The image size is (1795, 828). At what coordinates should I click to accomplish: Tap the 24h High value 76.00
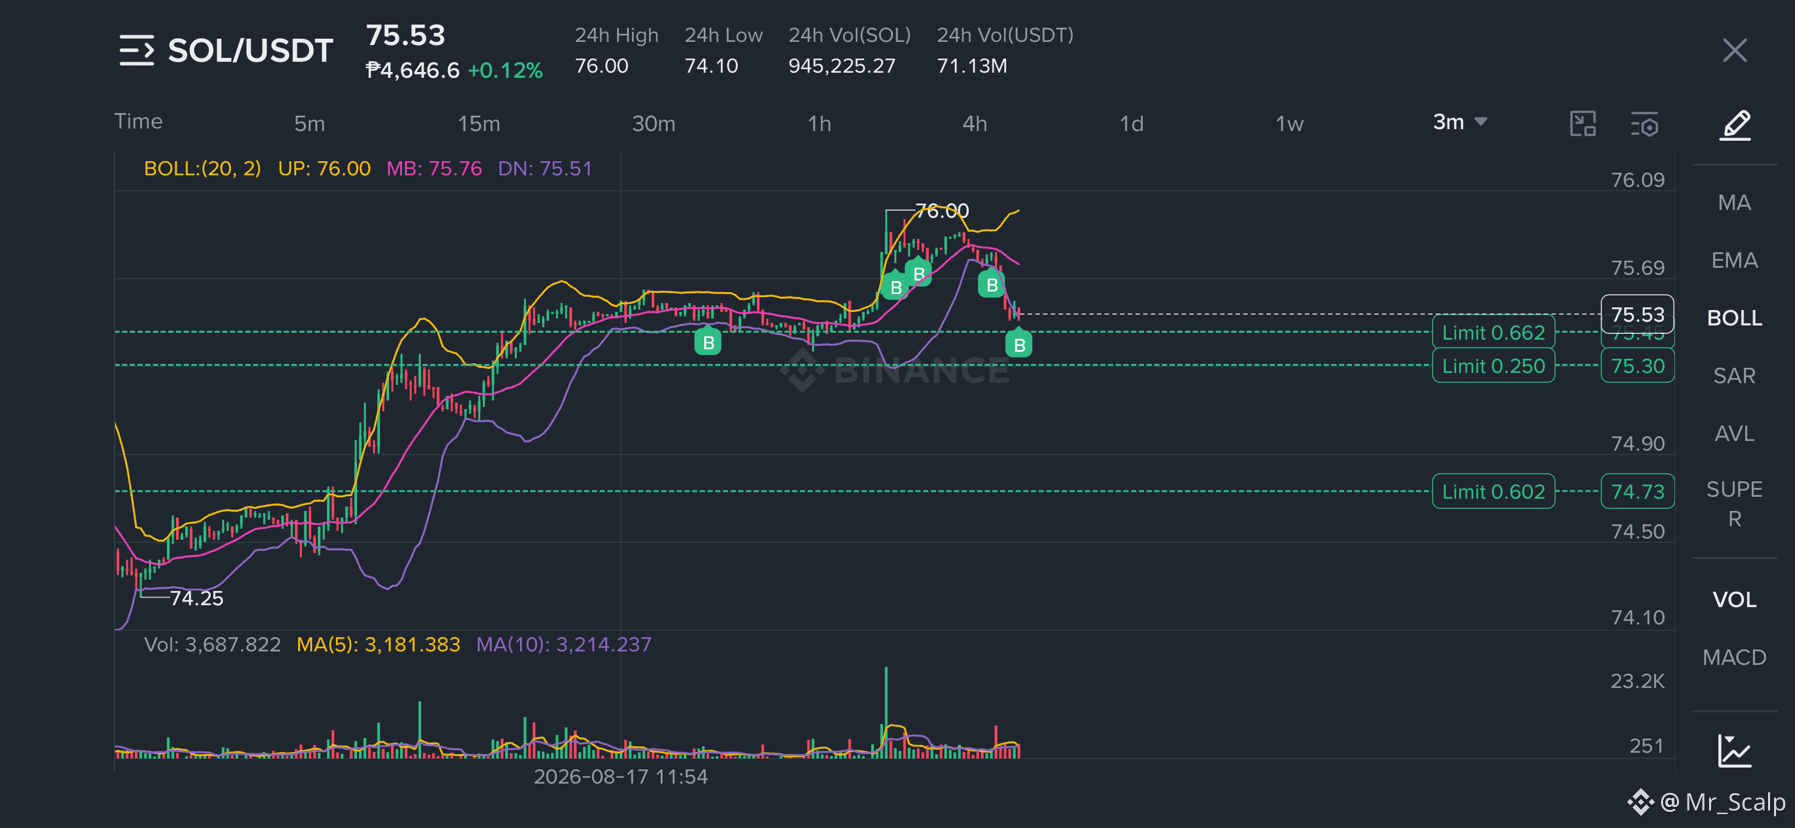point(601,66)
